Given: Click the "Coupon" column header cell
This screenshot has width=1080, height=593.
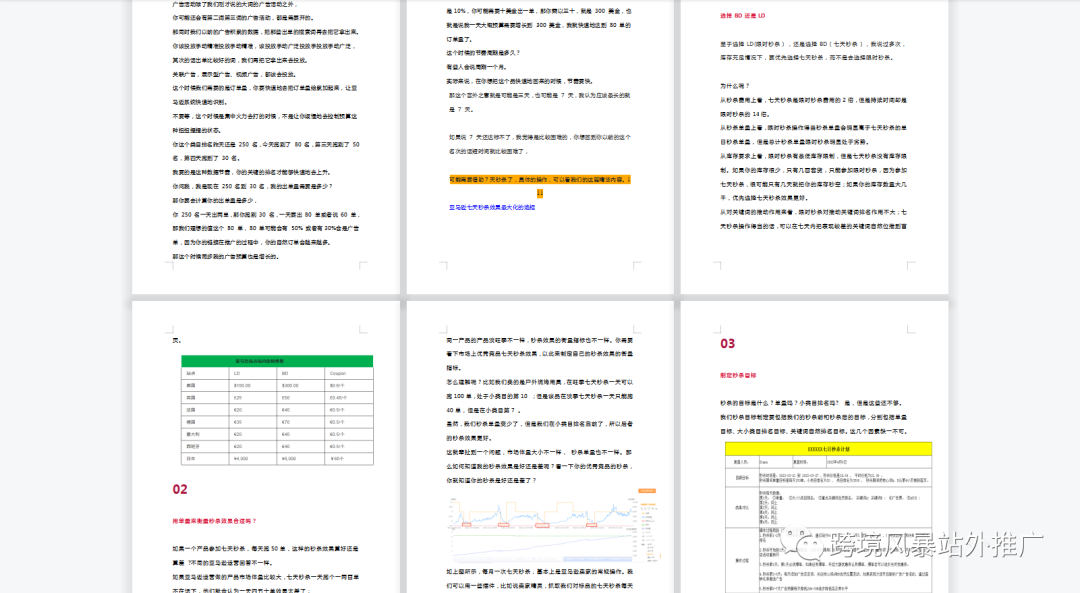Looking at the screenshot, I should [x=349, y=373].
